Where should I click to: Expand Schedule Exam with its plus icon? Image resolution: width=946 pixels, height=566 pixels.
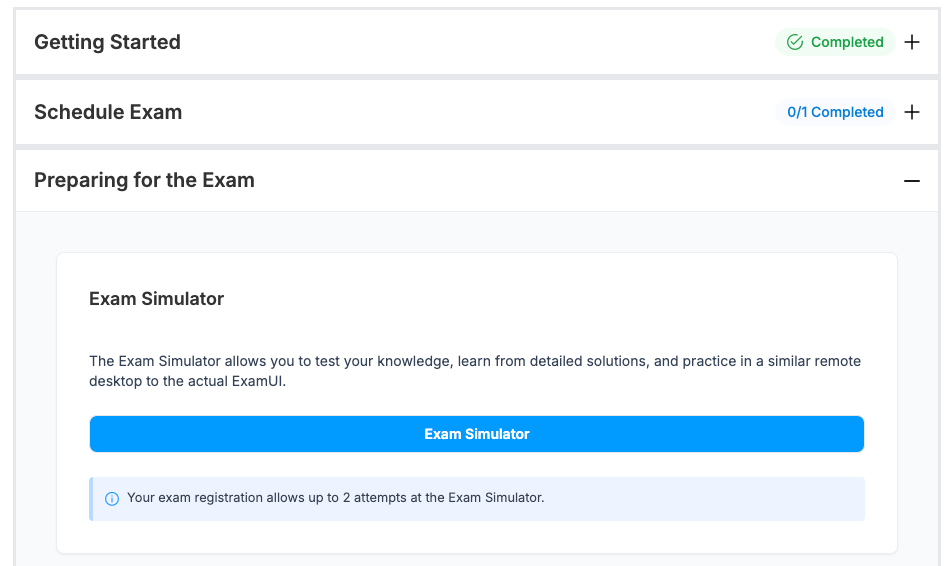[911, 112]
